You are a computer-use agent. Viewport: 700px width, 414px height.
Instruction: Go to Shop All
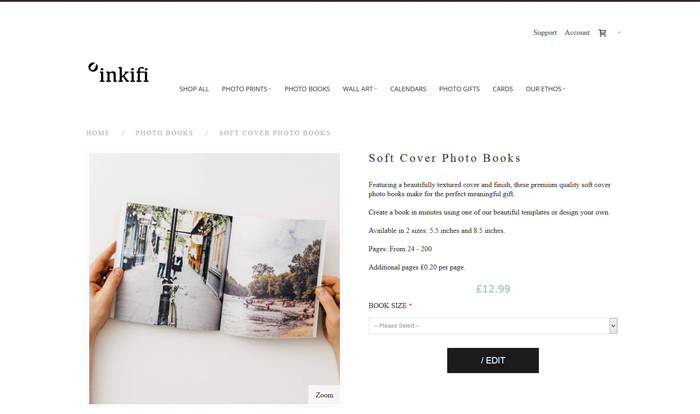pyautogui.click(x=194, y=89)
